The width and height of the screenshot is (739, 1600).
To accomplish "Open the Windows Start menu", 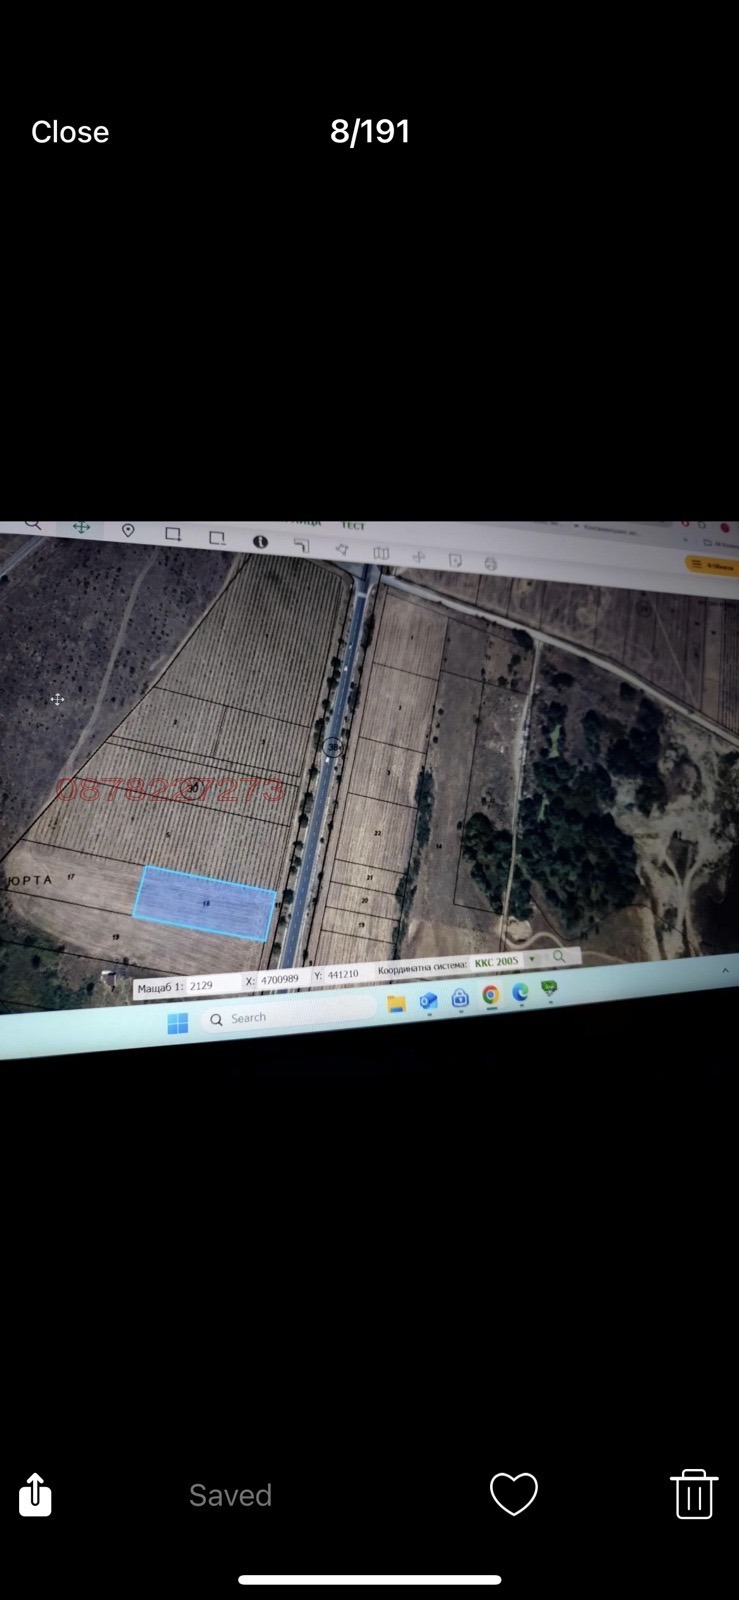I will pos(177,1023).
